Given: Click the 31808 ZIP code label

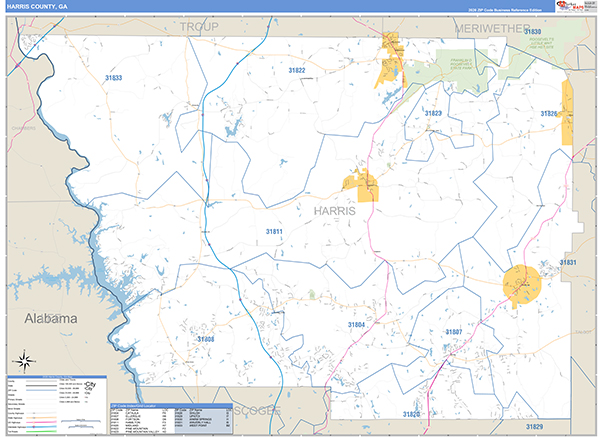Looking at the screenshot, I should point(206,339).
